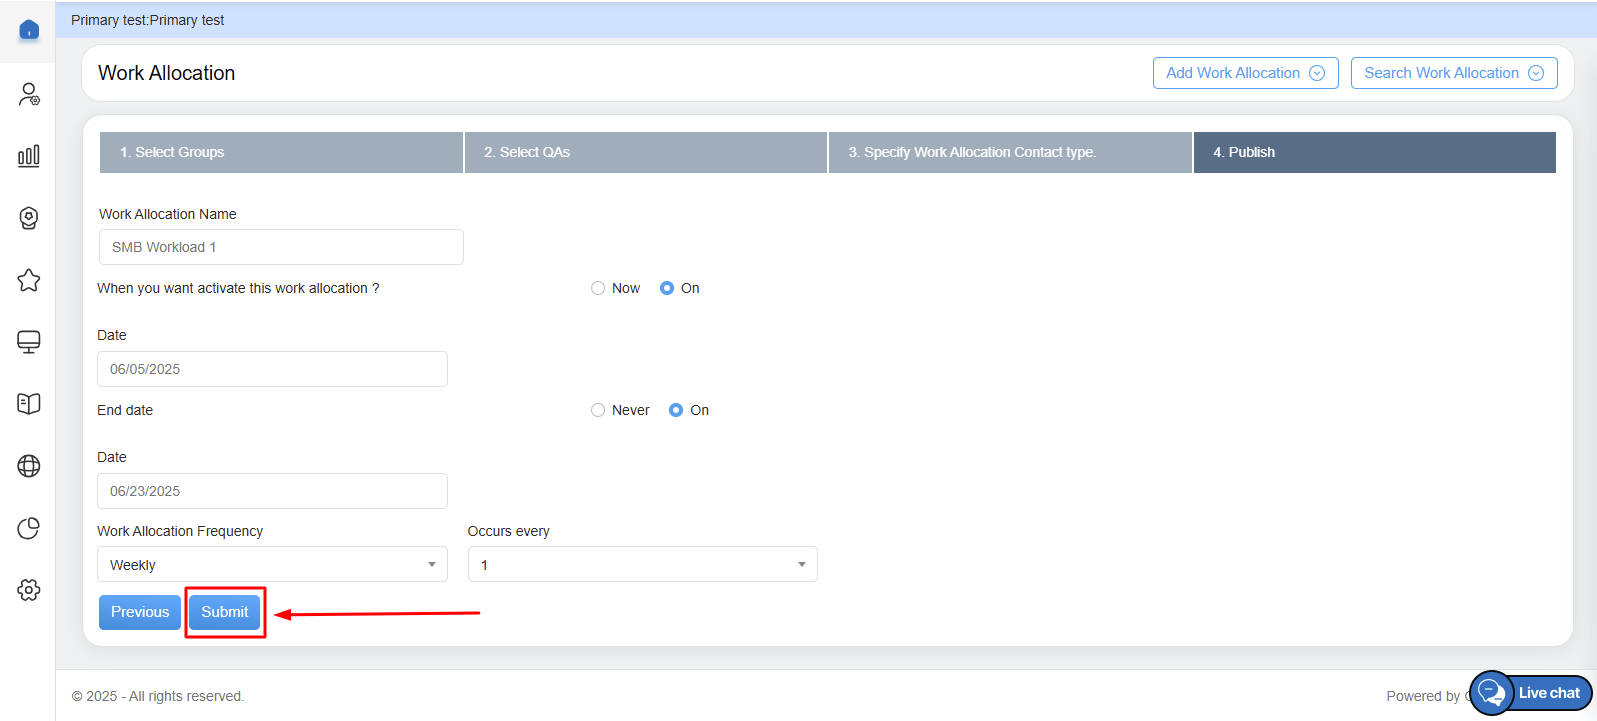Image resolution: width=1597 pixels, height=721 pixels.
Task: Open the 'Occurs every' dropdown
Action: [x=642, y=564]
